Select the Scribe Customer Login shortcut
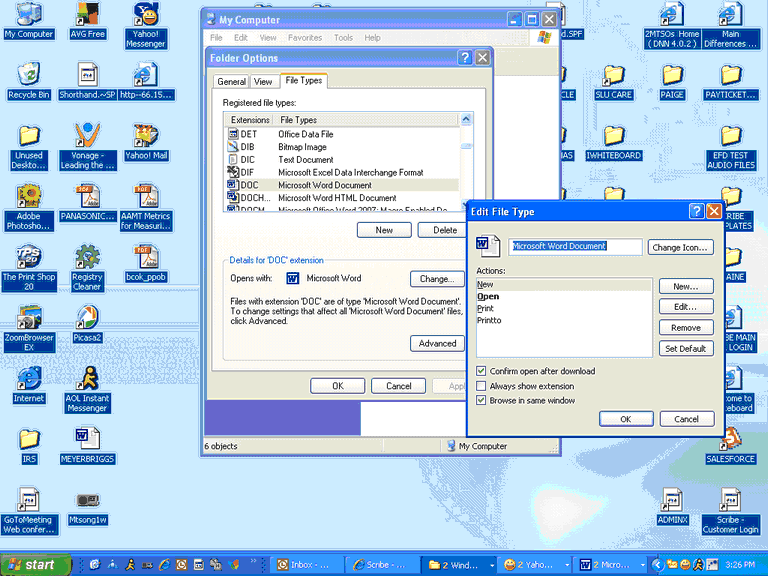 (x=730, y=510)
